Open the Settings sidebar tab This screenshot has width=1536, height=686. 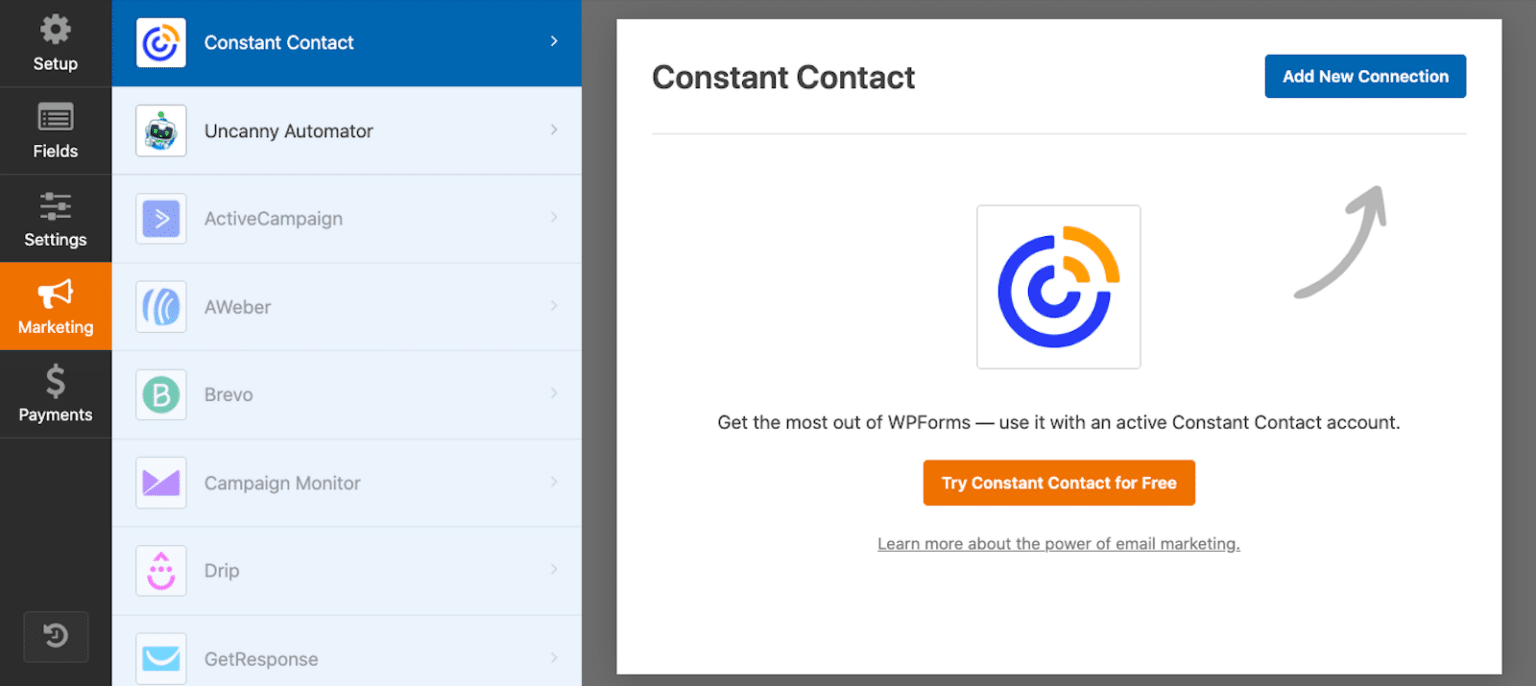coord(55,219)
